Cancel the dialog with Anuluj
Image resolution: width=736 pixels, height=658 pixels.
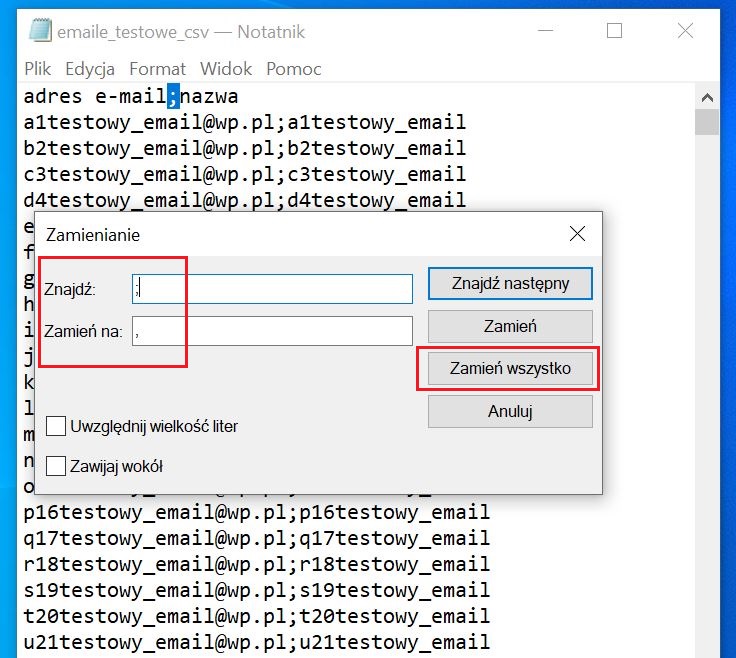510,411
